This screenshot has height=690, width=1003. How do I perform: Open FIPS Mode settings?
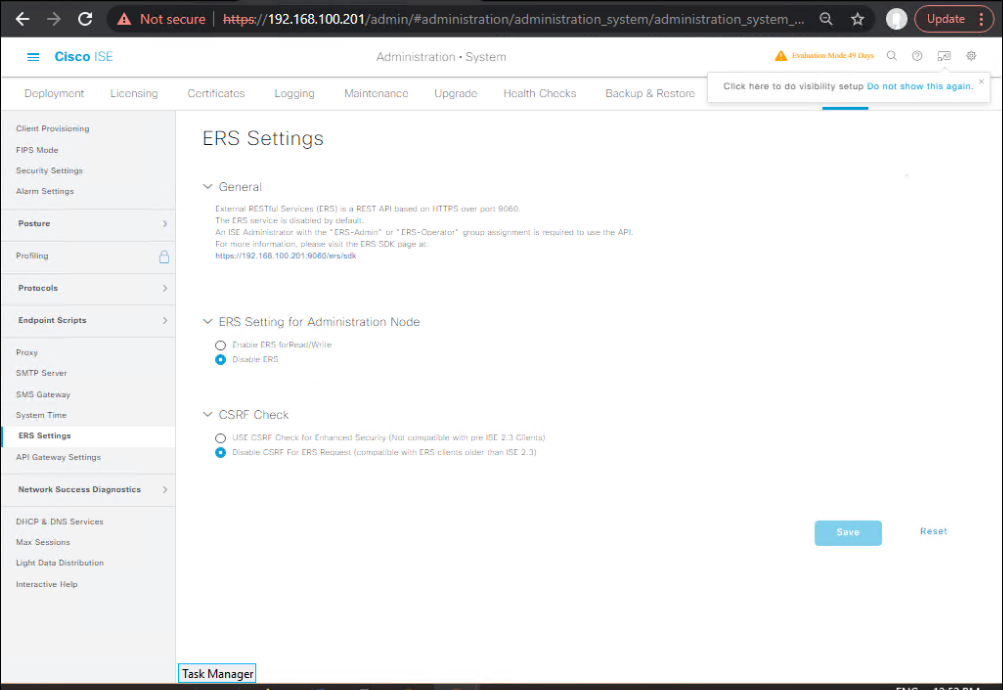coord(37,150)
